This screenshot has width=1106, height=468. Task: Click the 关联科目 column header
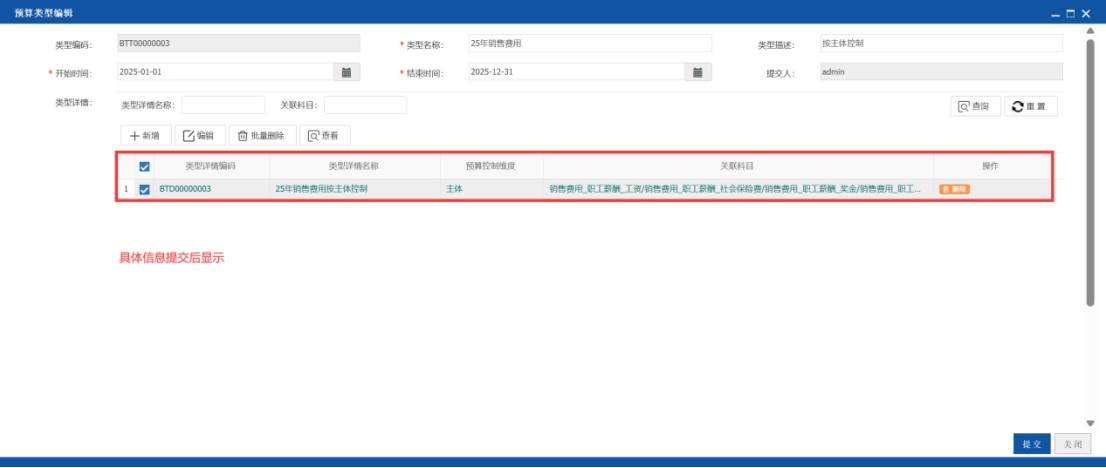point(738,167)
